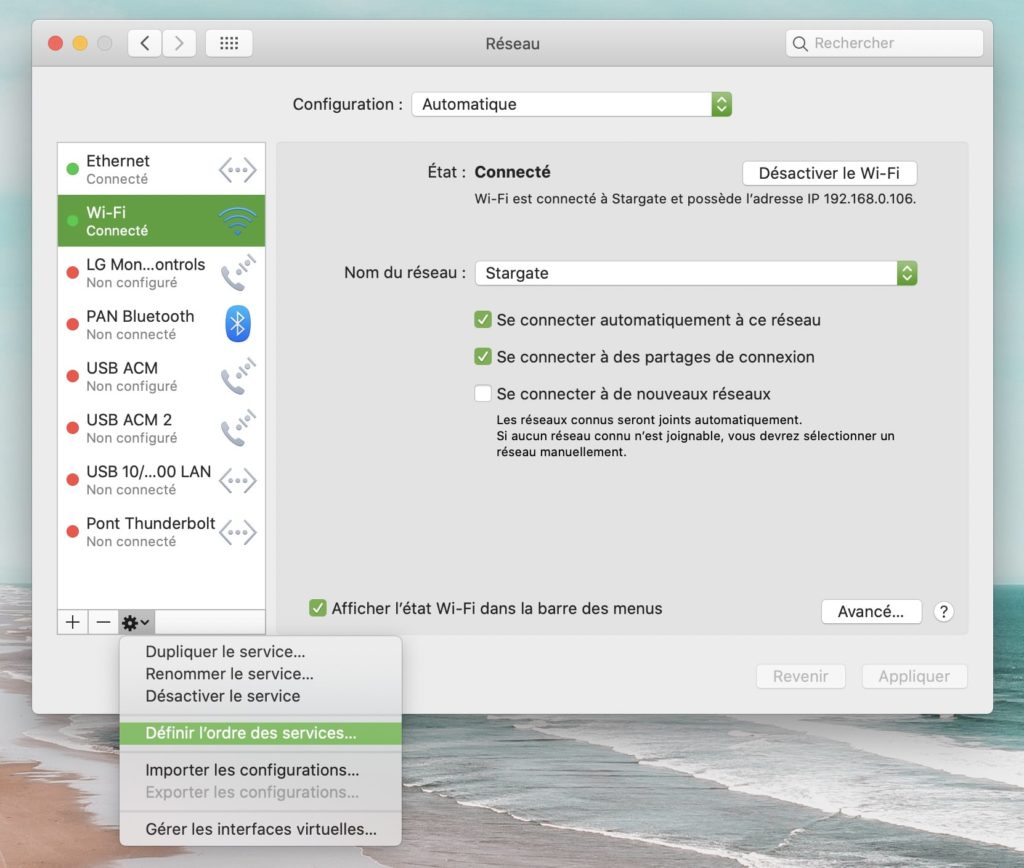Show all preferences grid icon
1024x868 pixels.
click(x=229, y=44)
